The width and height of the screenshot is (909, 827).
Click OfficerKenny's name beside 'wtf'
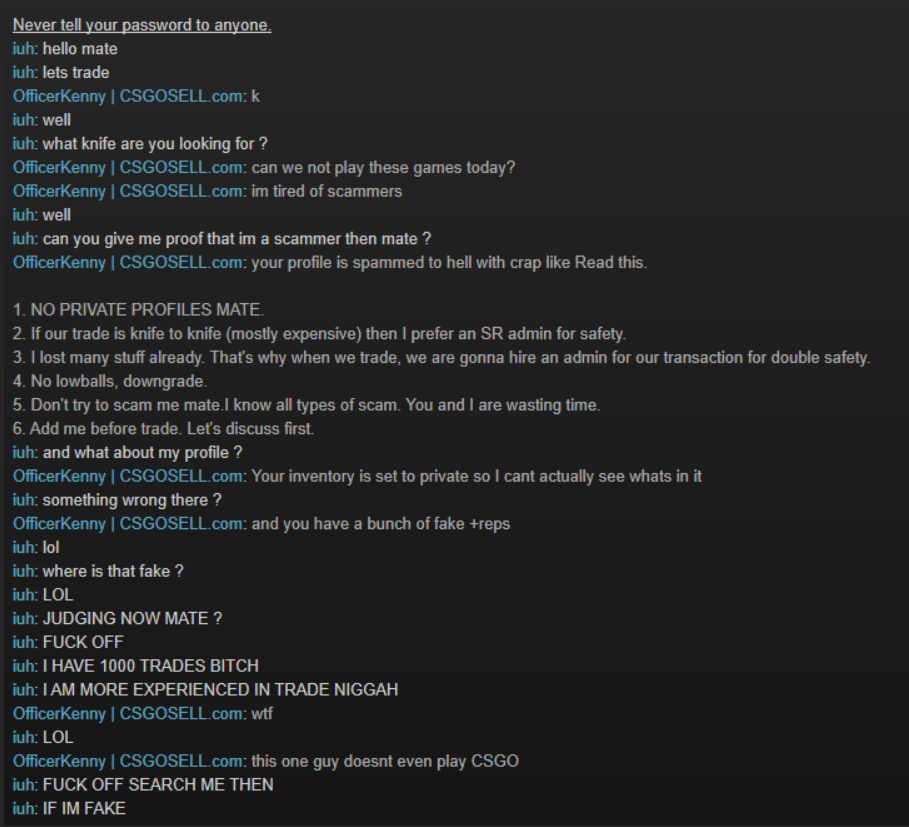click(x=128, y=714)
